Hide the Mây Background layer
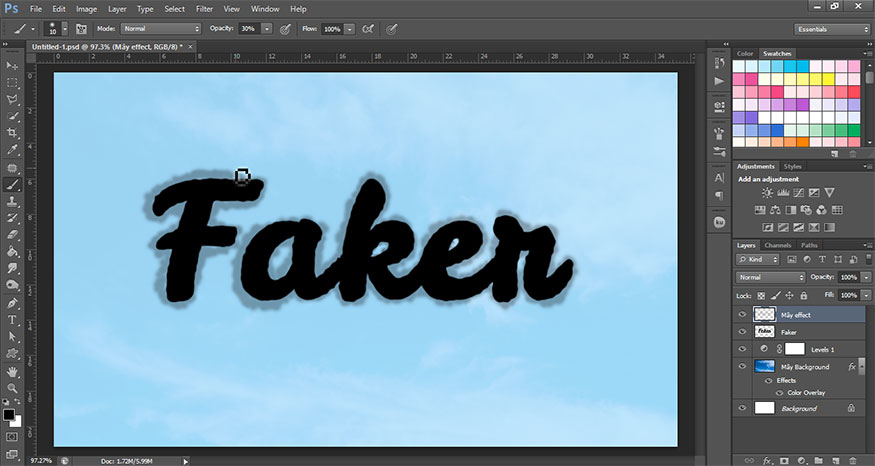This screenshot has width=875, height=466. 742,367
